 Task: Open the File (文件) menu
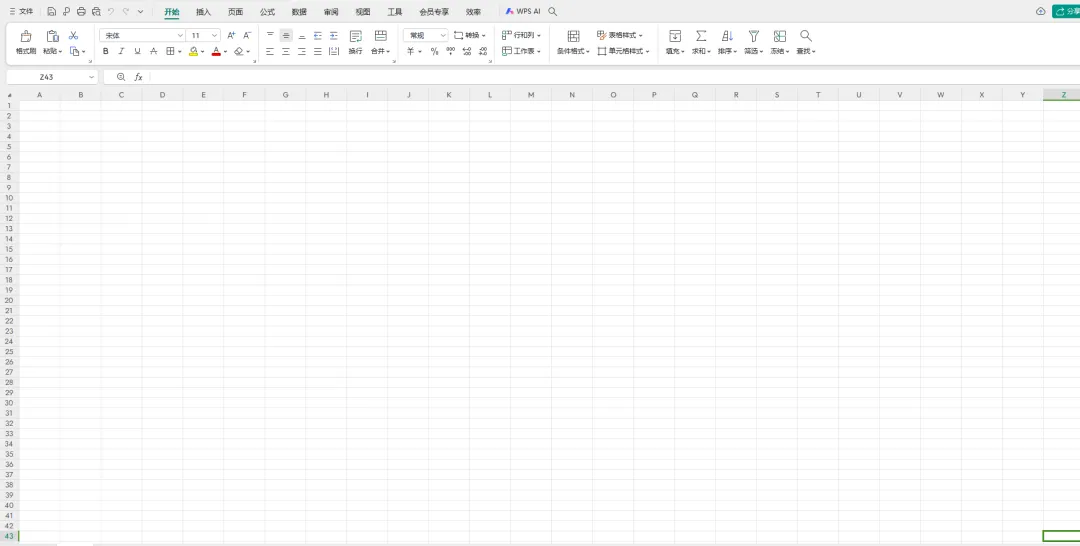point(21,12)
